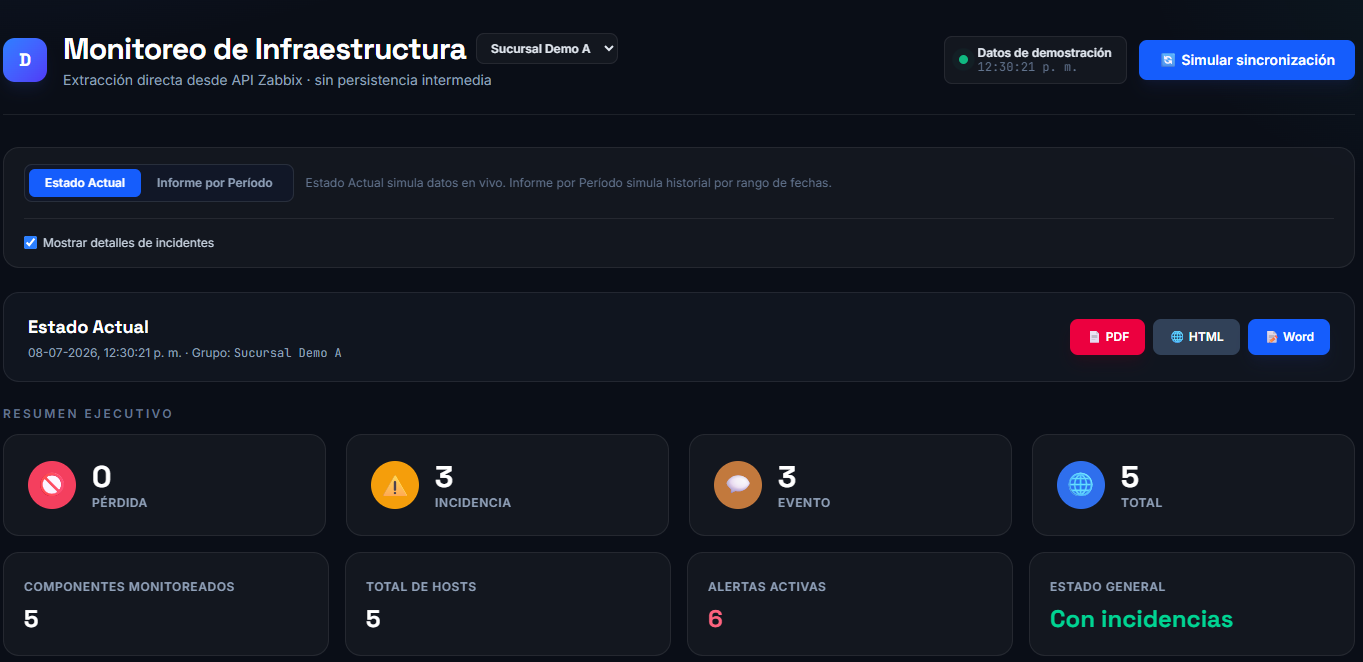Switch to the Estado Actual tab
This screenshot has width=1363, height=662.
85,183
